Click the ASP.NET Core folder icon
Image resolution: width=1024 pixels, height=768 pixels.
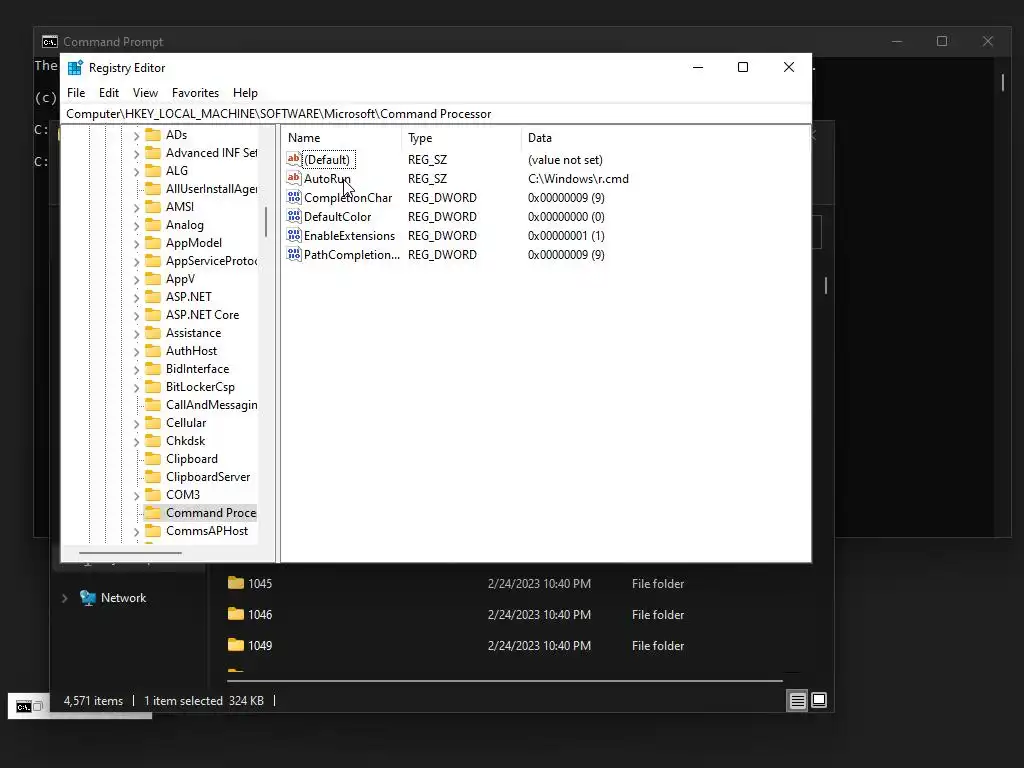coord(153,315)
